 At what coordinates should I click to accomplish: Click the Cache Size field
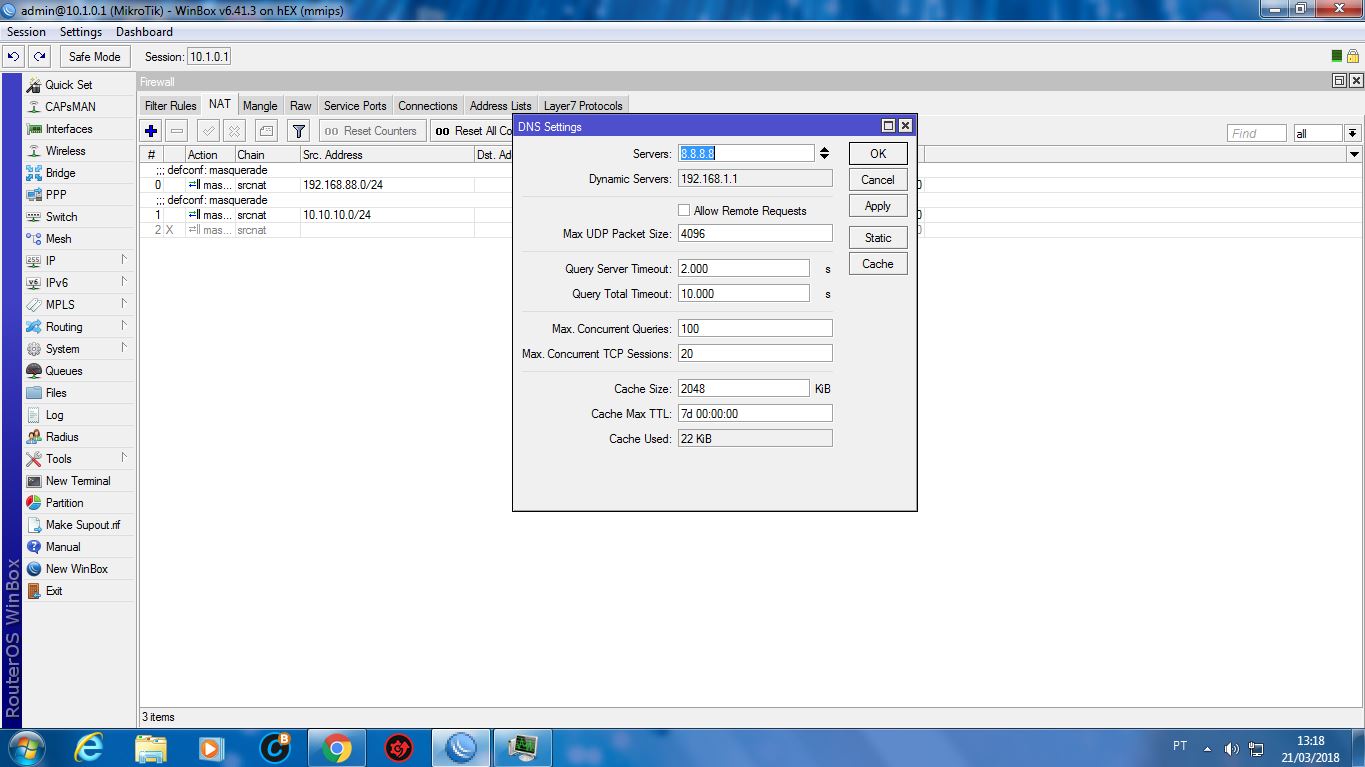tap(743, 389)
